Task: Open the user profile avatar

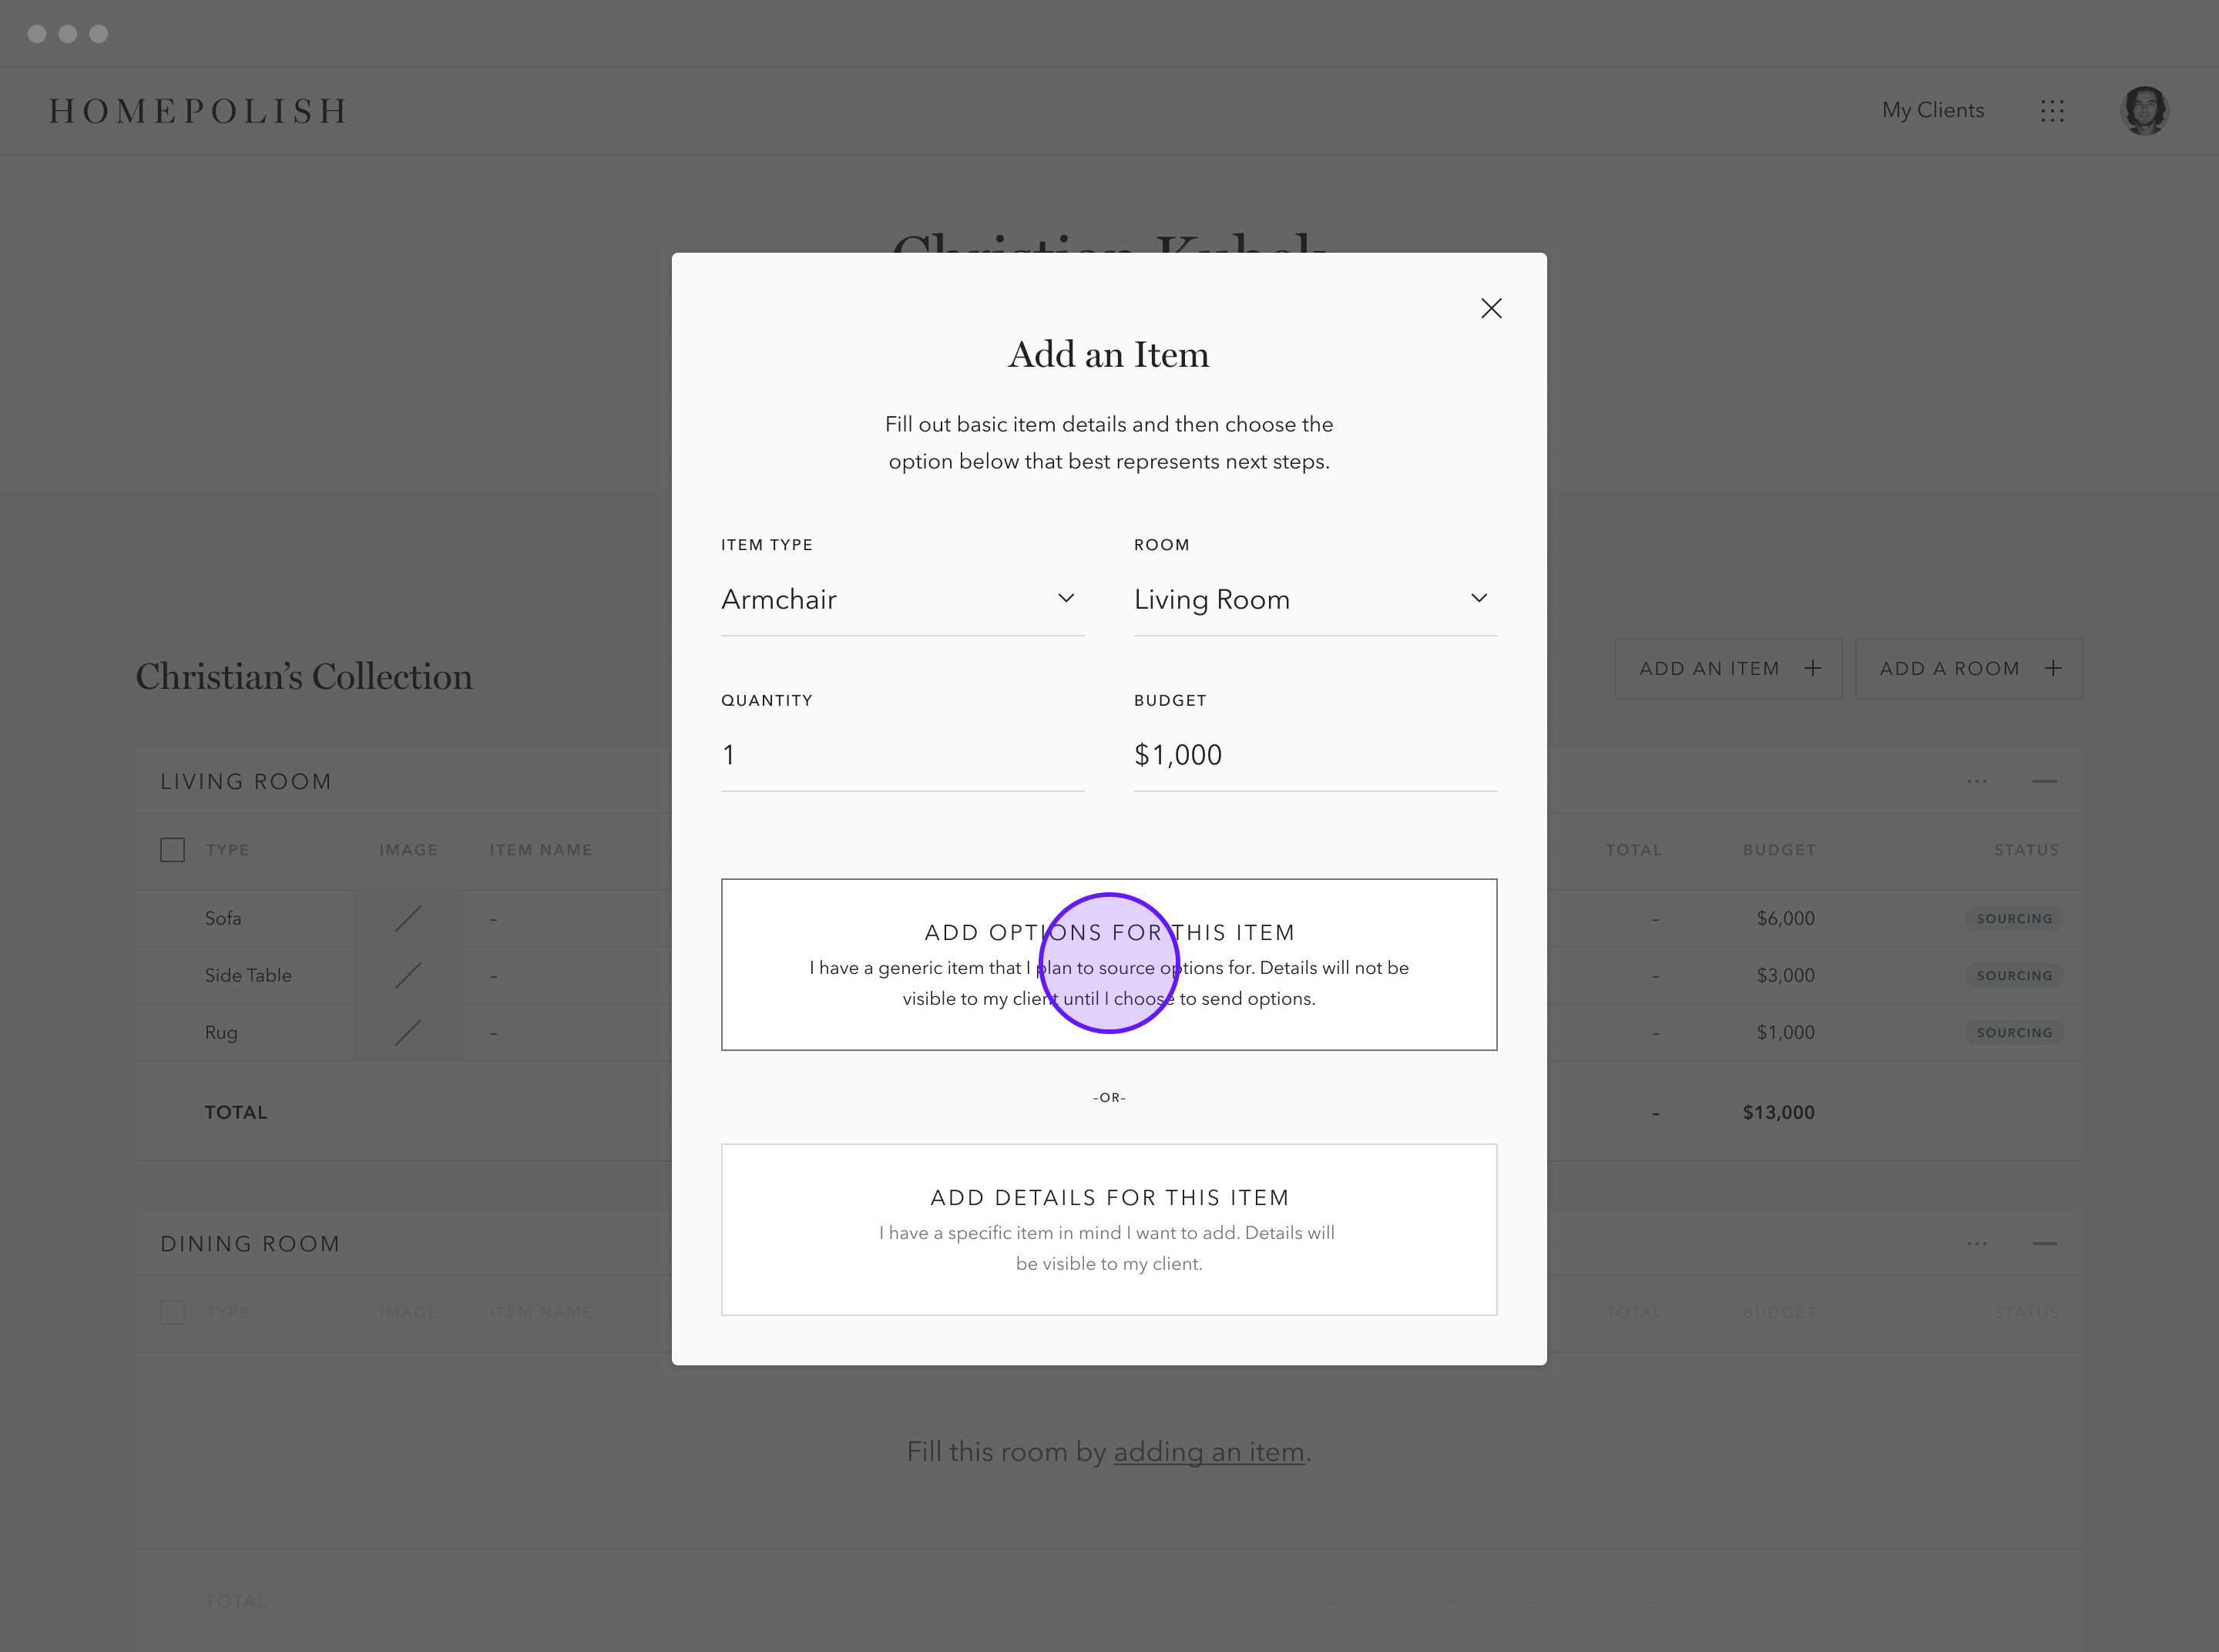Action: (2144, 111)
